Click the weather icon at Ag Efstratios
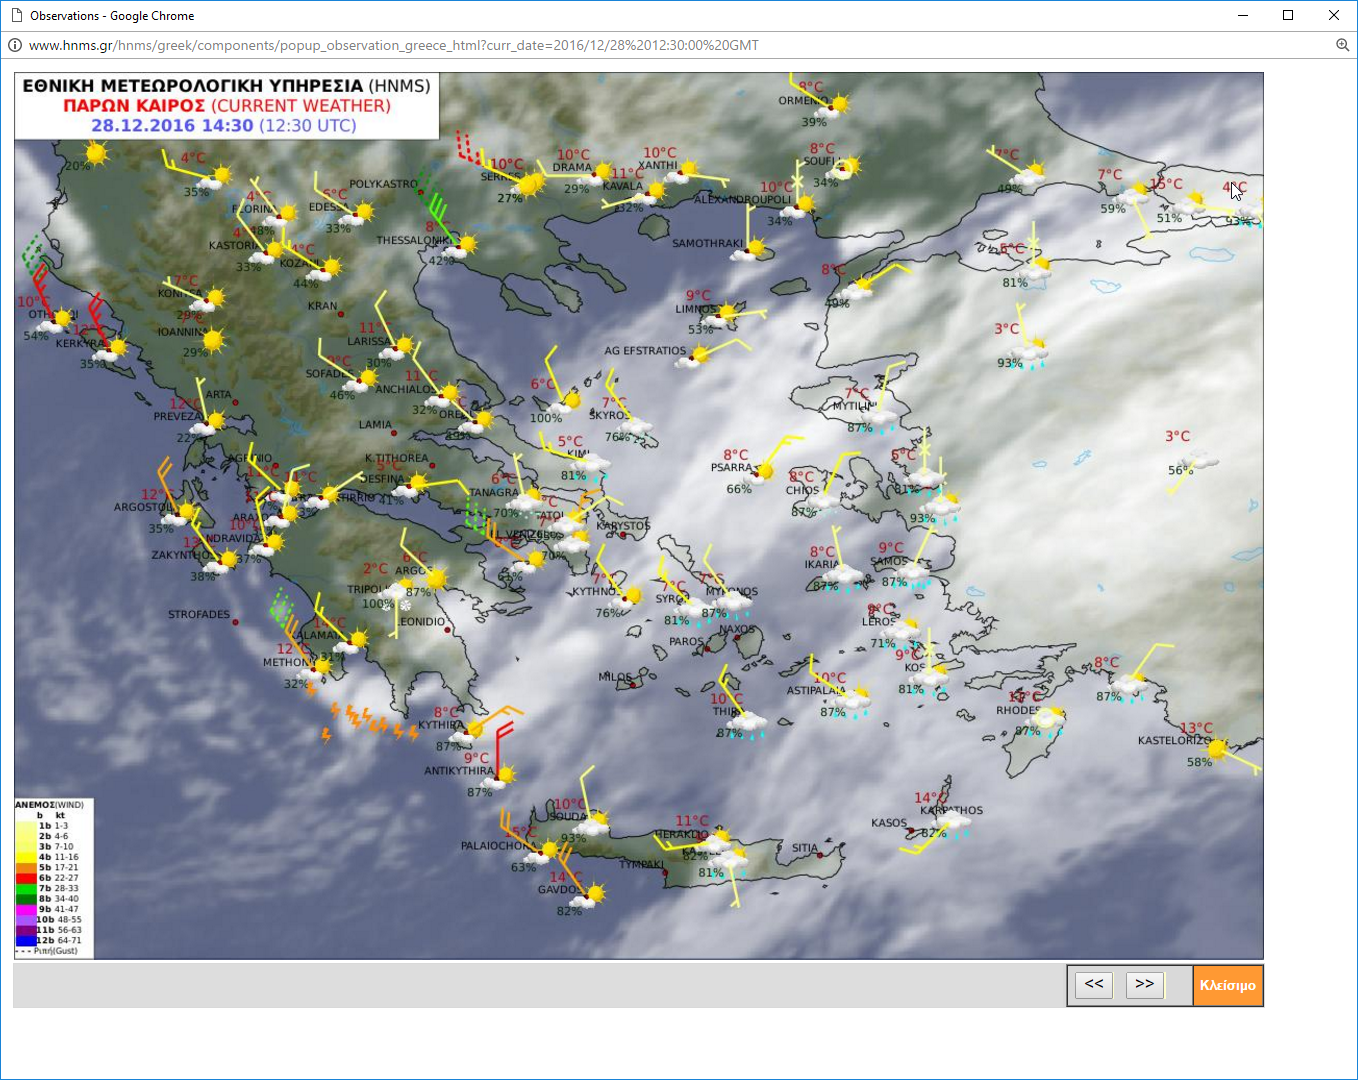This screenshot has height=1080, width=1358. pos(694,357)
